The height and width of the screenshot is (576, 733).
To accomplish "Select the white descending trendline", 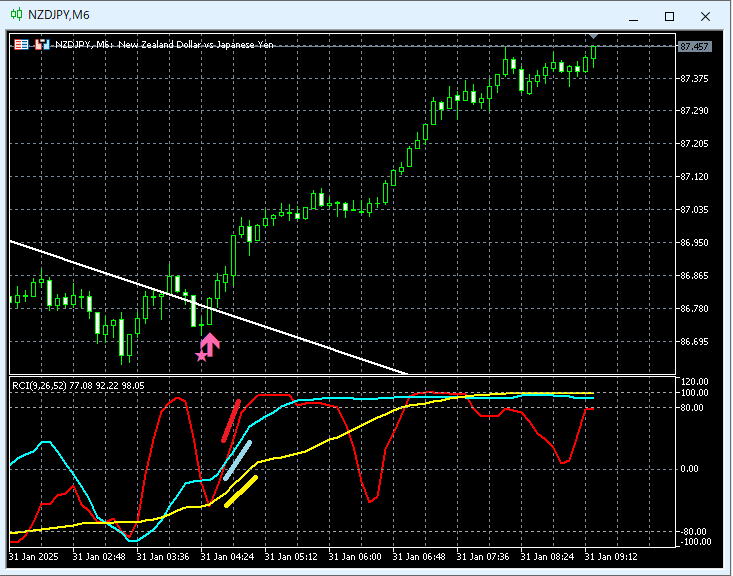I will (208, 307).
